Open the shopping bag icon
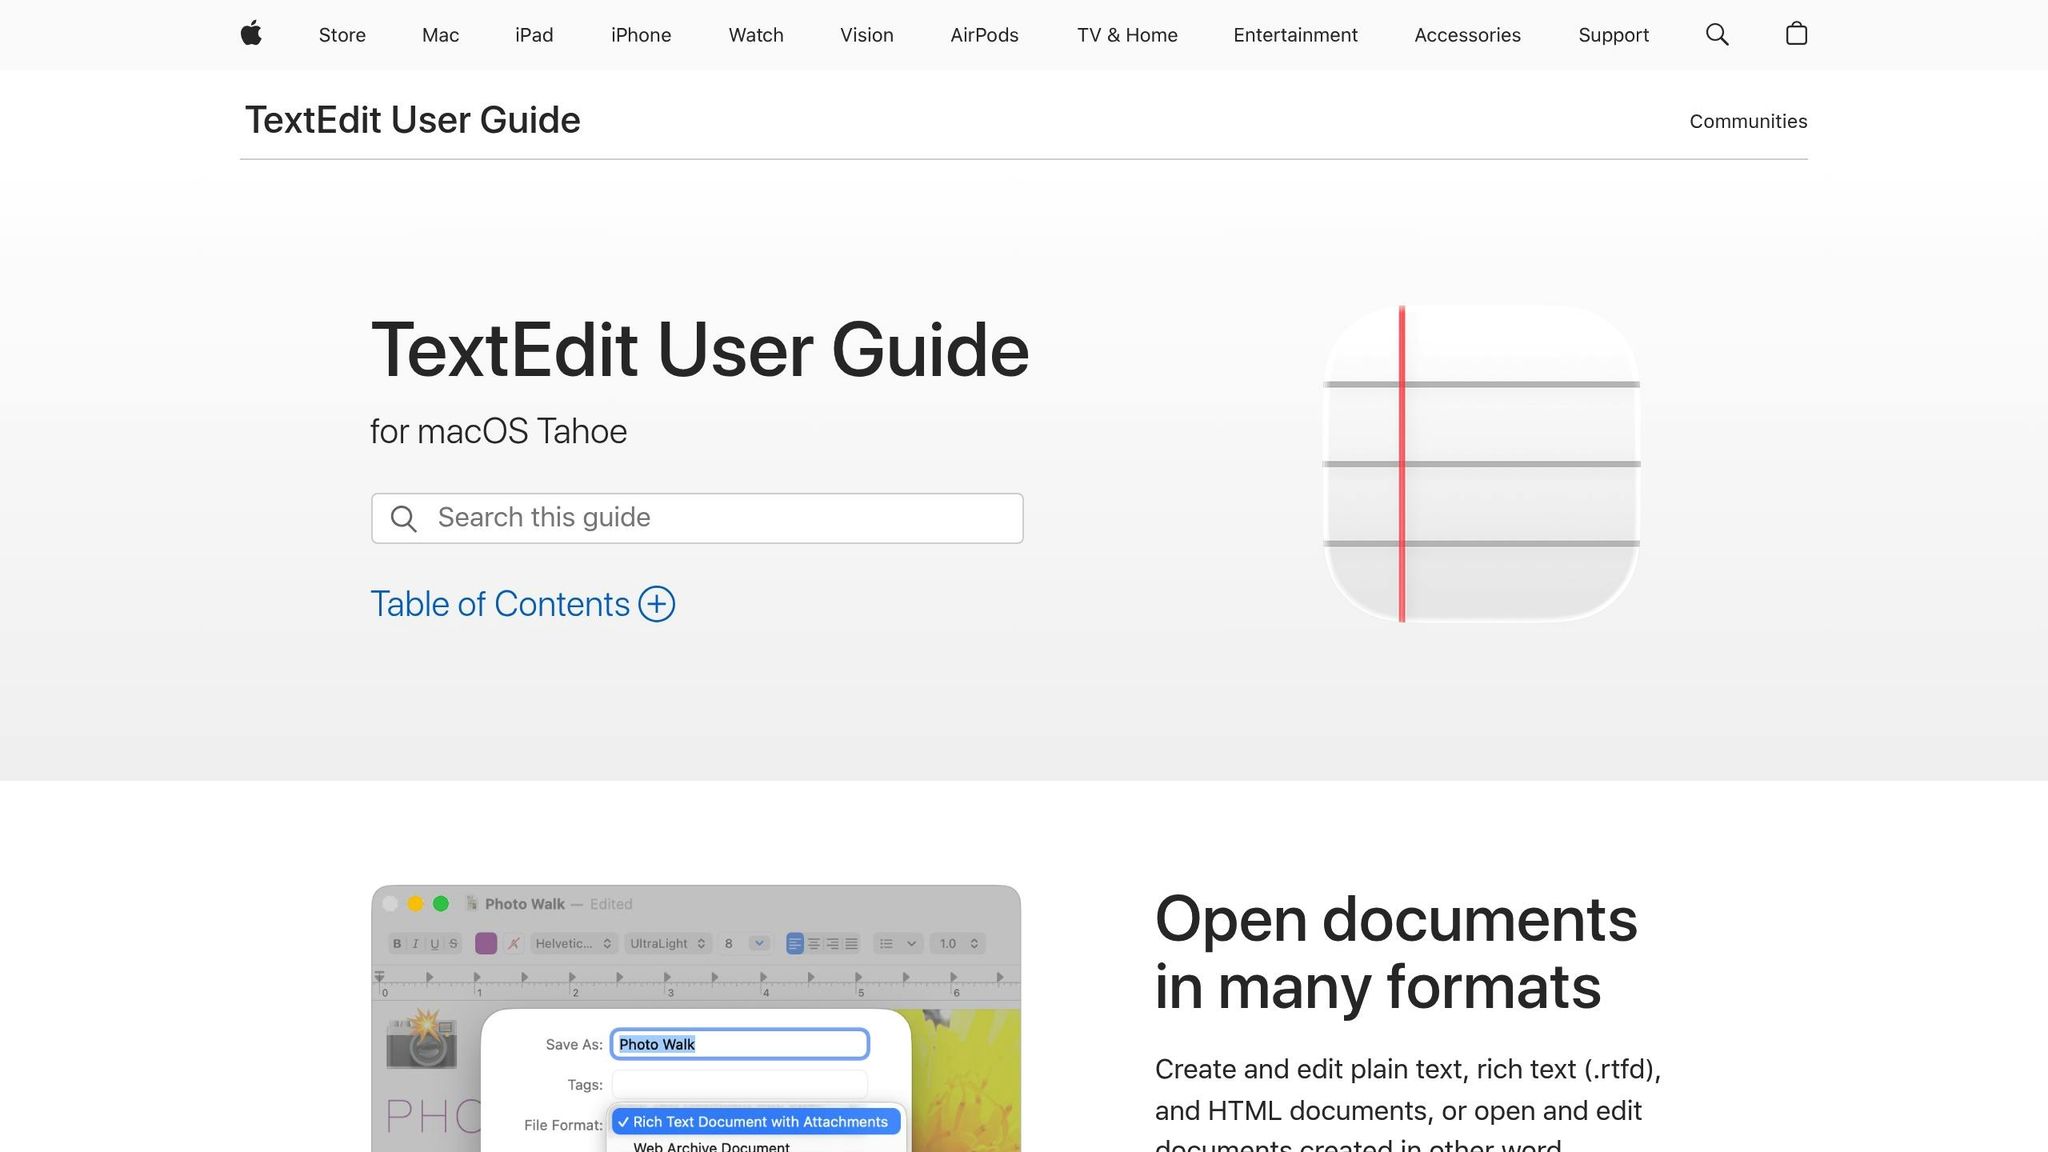 point(1796,34)
